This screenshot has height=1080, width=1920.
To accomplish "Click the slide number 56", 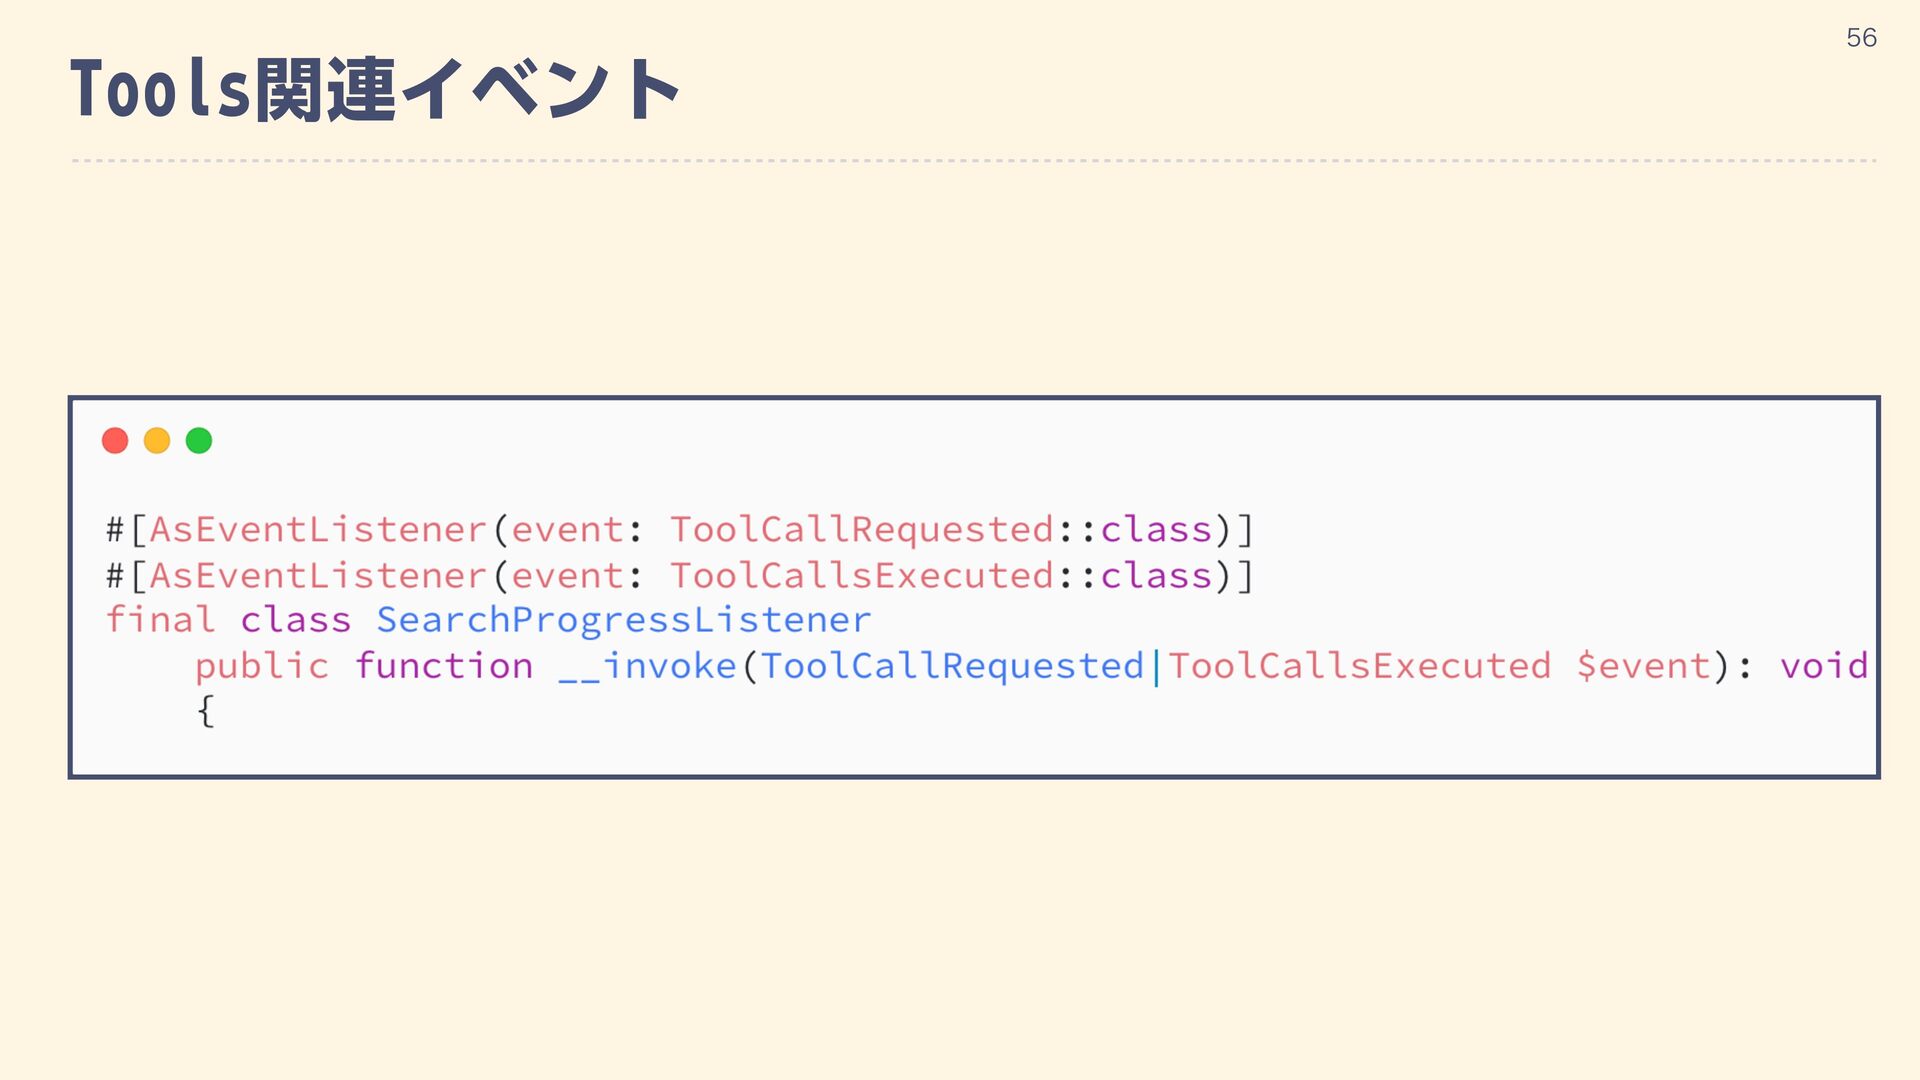I will [1861, 38].
